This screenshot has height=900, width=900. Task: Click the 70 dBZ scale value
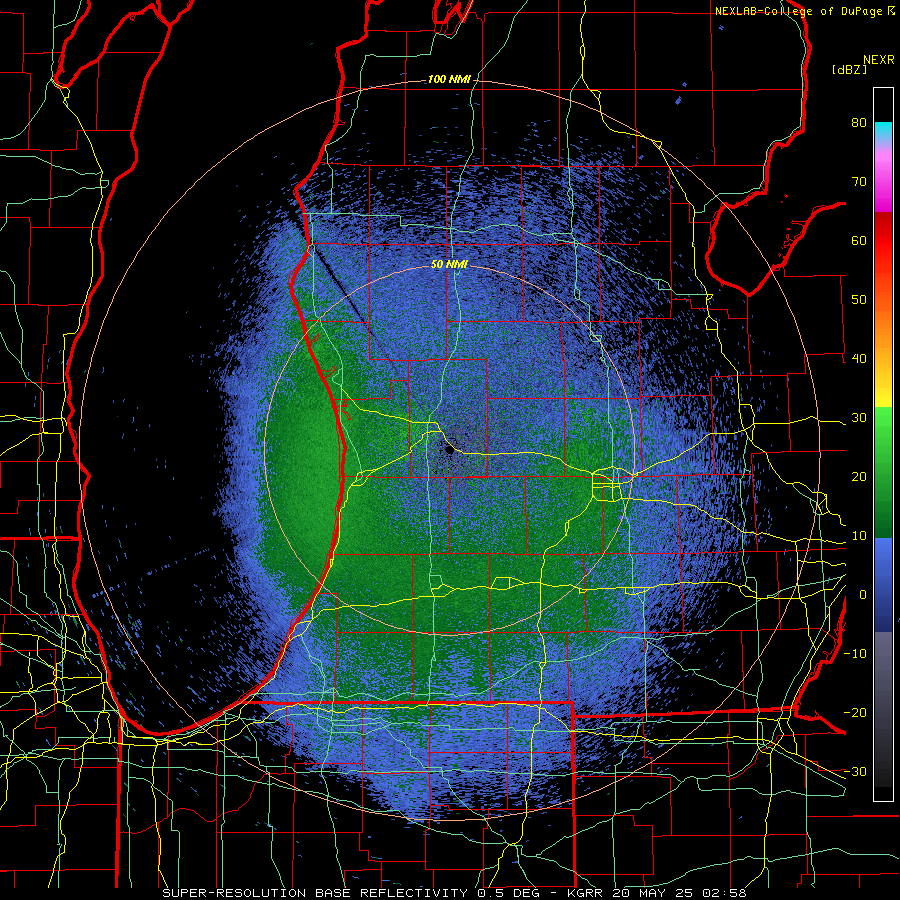[x=859, y=181]
